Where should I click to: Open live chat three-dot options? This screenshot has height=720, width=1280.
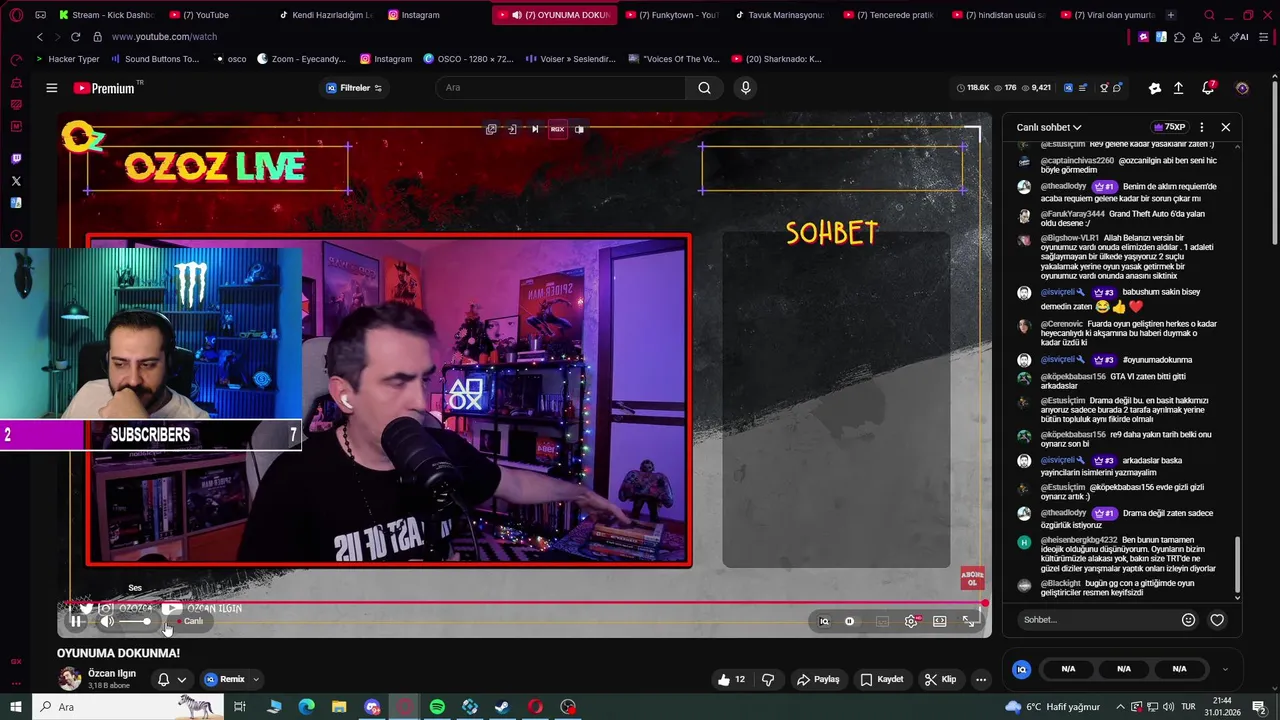coord(1202,127)
